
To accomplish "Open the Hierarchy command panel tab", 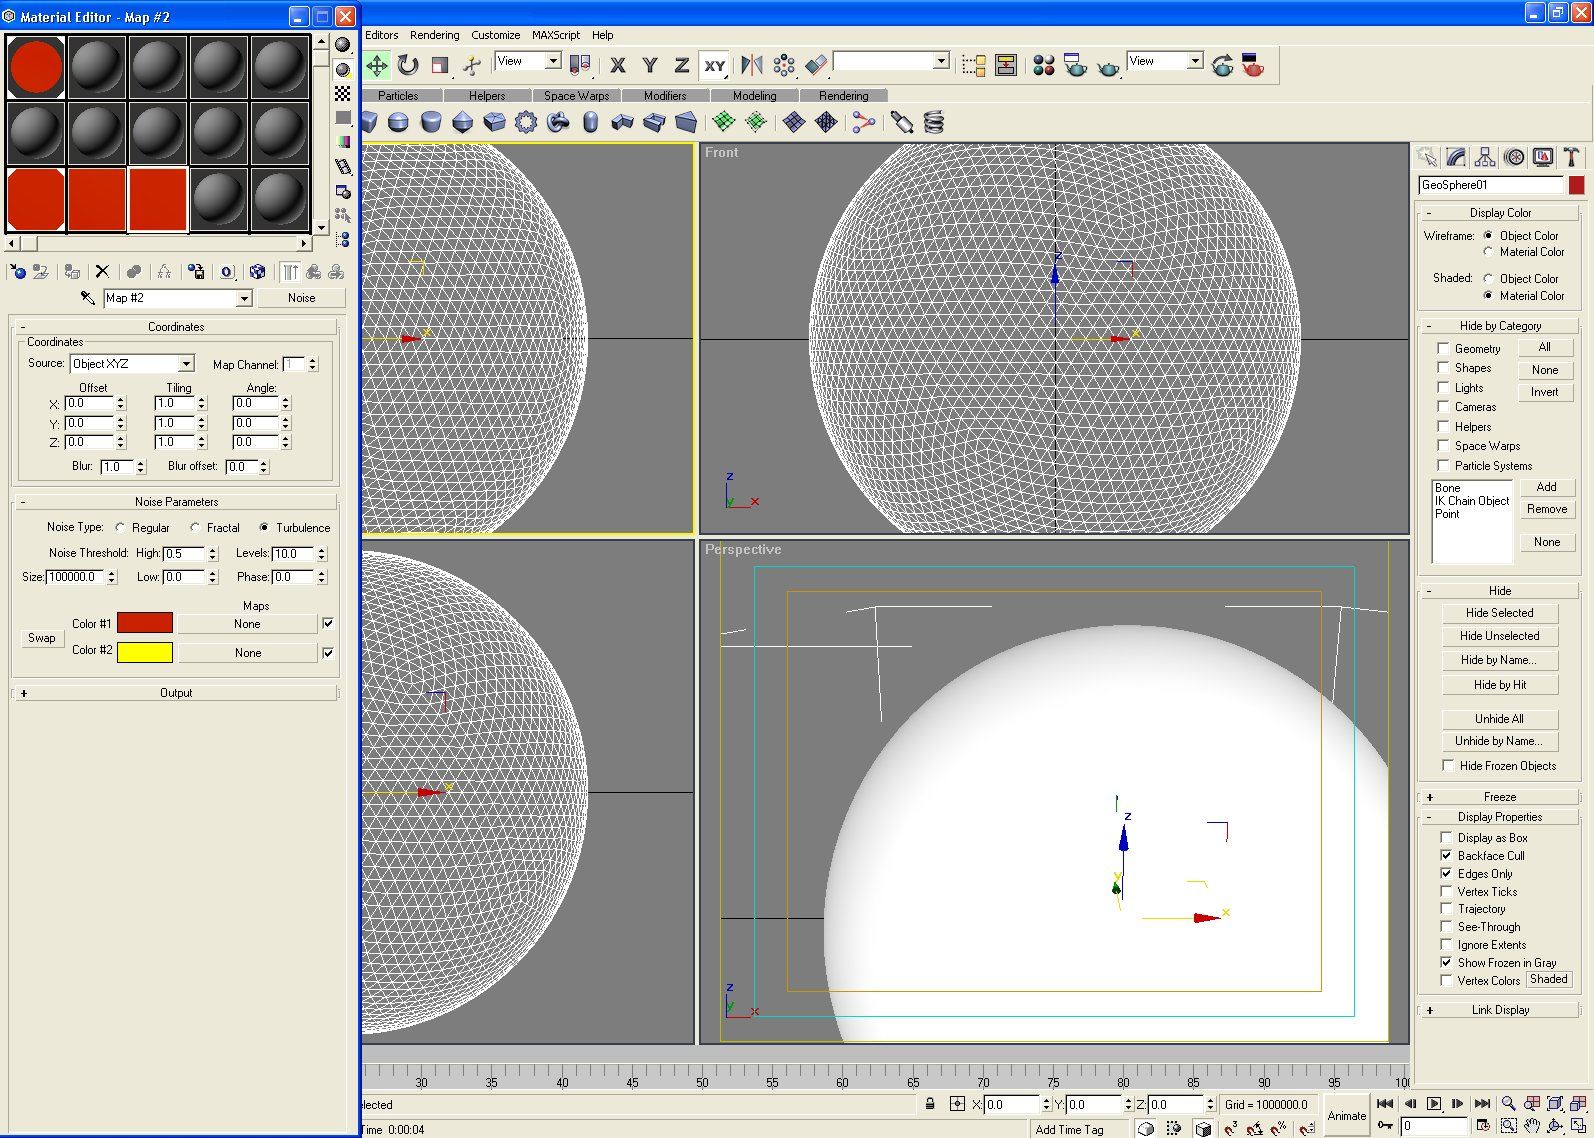I will tap(1484, 157).
